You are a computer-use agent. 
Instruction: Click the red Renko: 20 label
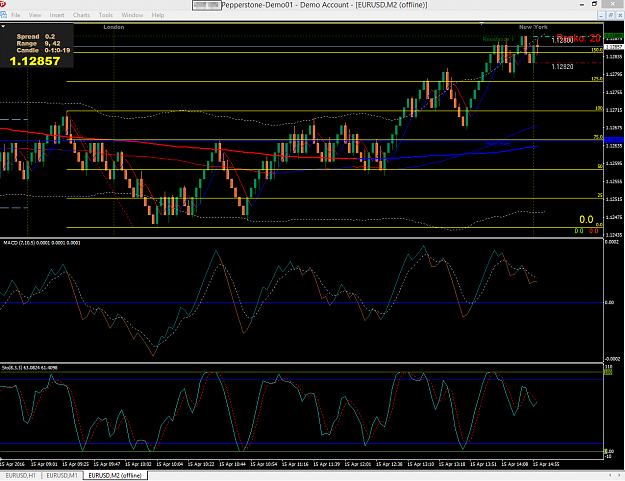click(x=578, y=39)
